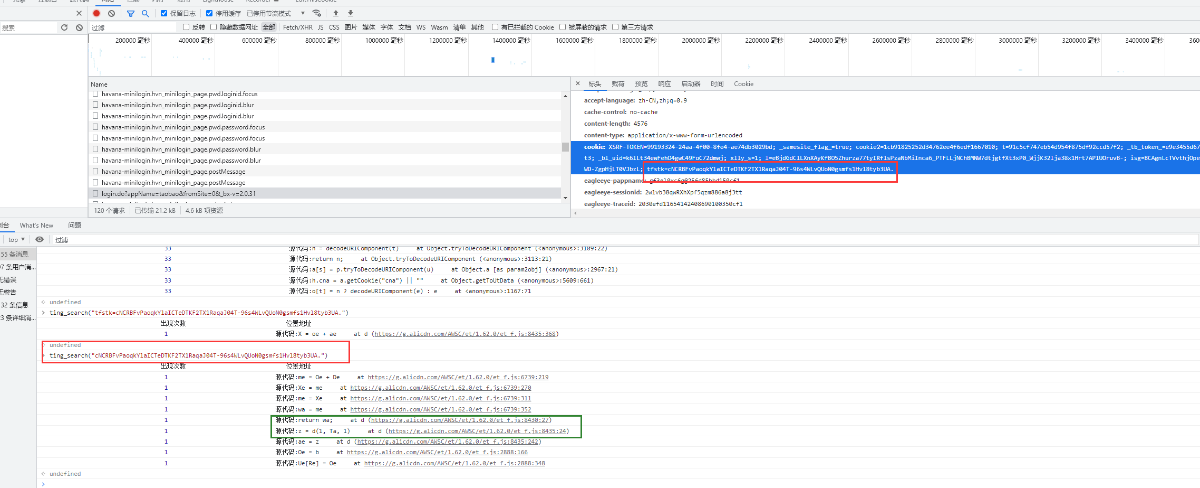Clear the search results
Viewport: 1200px width, 488px height.
click(x=79, y=27)
